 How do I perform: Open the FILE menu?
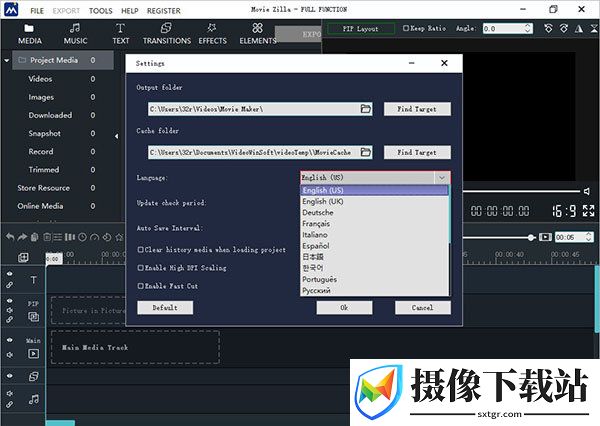click(x=37, y=11)
